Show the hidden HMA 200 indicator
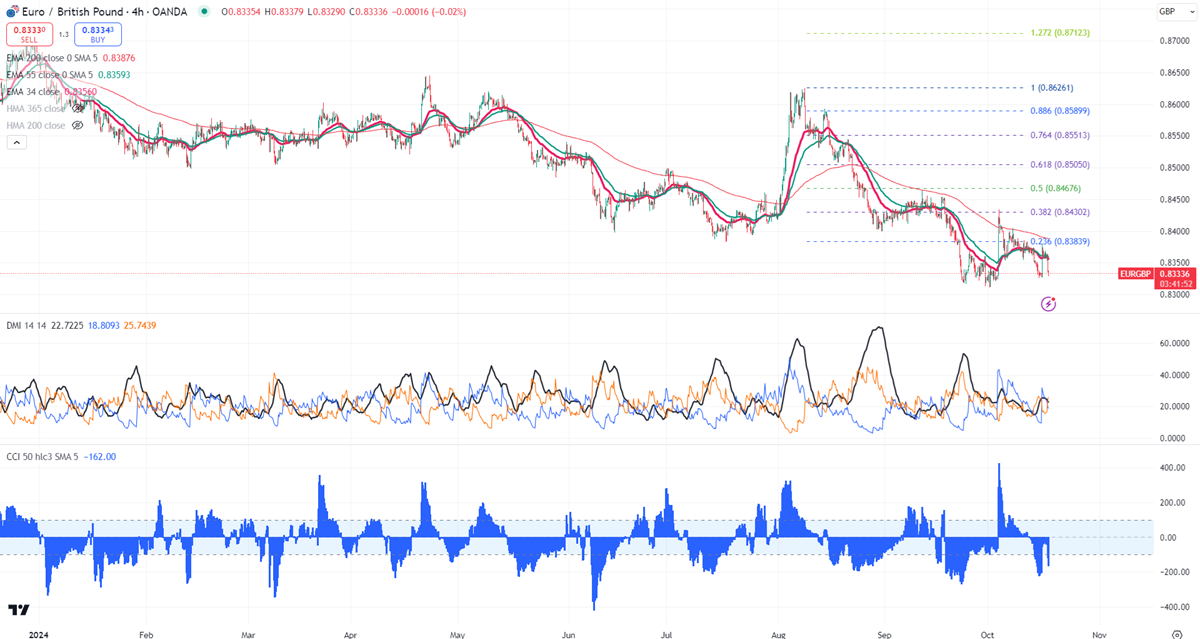Screen dimensions: 1200x639 [77, 125]
